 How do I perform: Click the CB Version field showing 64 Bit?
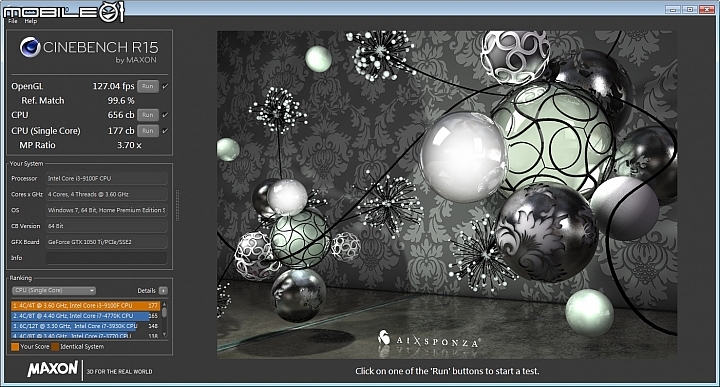click(107, 226)
